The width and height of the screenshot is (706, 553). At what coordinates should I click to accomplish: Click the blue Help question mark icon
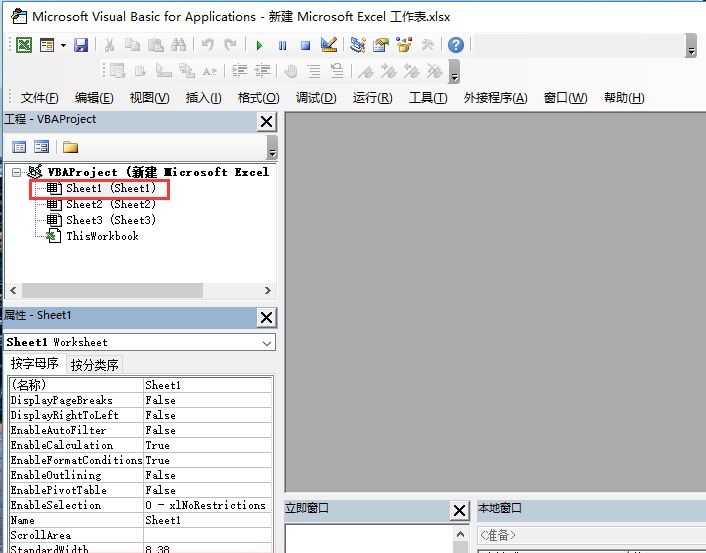456,45
